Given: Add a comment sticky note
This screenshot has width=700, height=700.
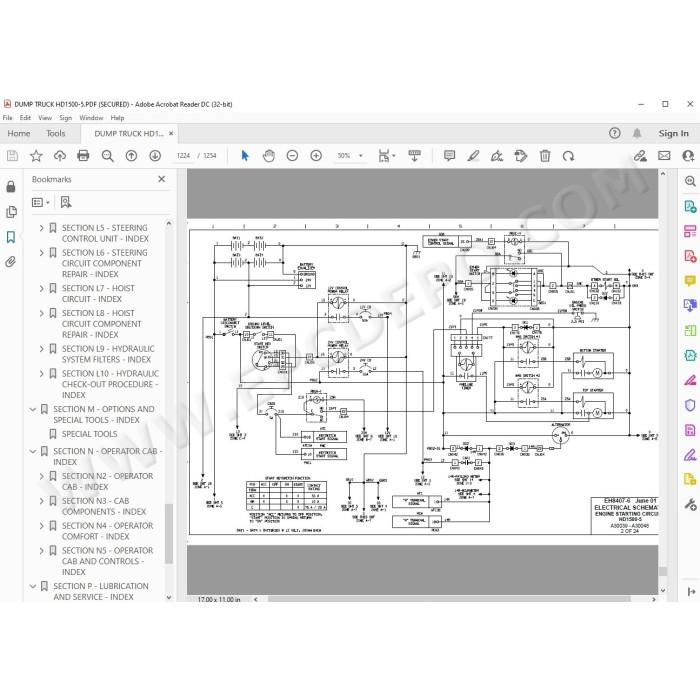Looking at the screenshot, I should pos(450,156).
